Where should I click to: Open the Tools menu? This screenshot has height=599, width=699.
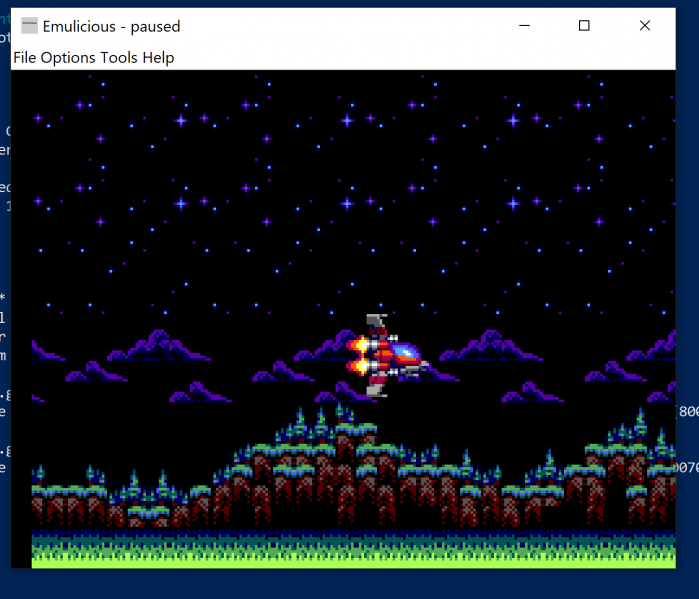tap(119, 57)
